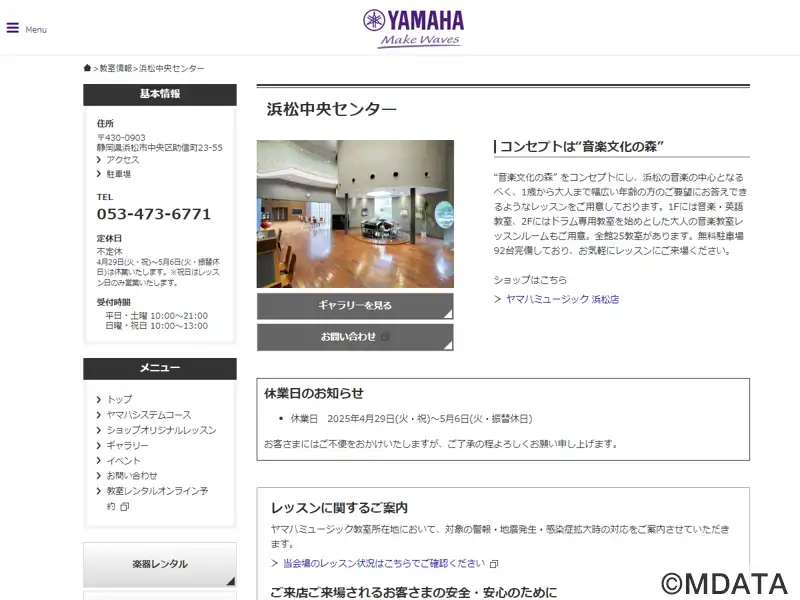800x600 pixels.
Task: Open the 駐車場 link
Action: (118, 174)
